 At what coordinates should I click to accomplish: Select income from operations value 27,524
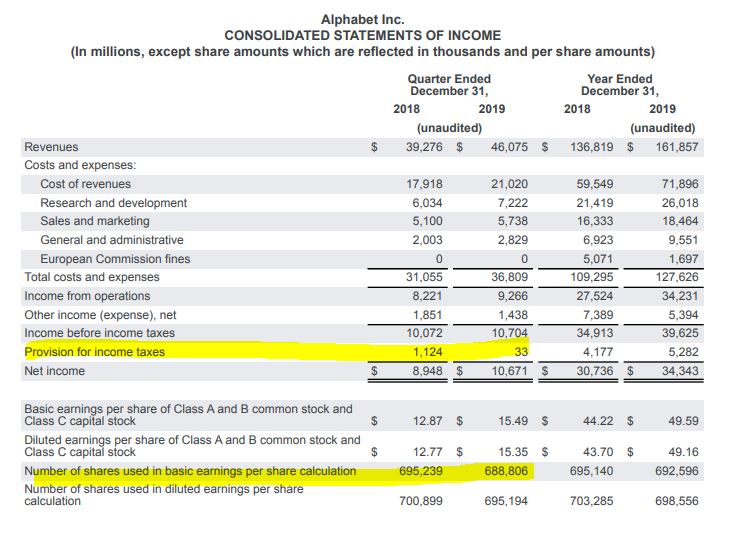pos(595,296)
